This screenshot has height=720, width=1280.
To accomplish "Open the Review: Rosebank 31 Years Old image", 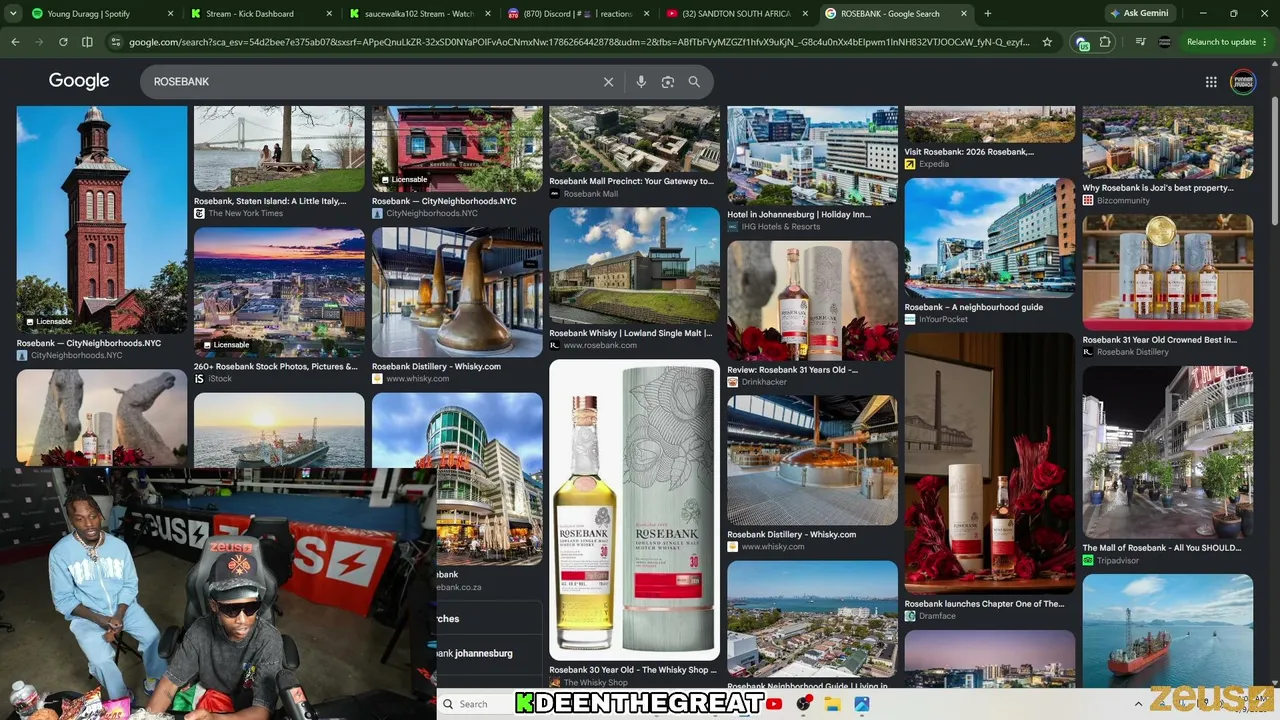I will click(812, 300).
